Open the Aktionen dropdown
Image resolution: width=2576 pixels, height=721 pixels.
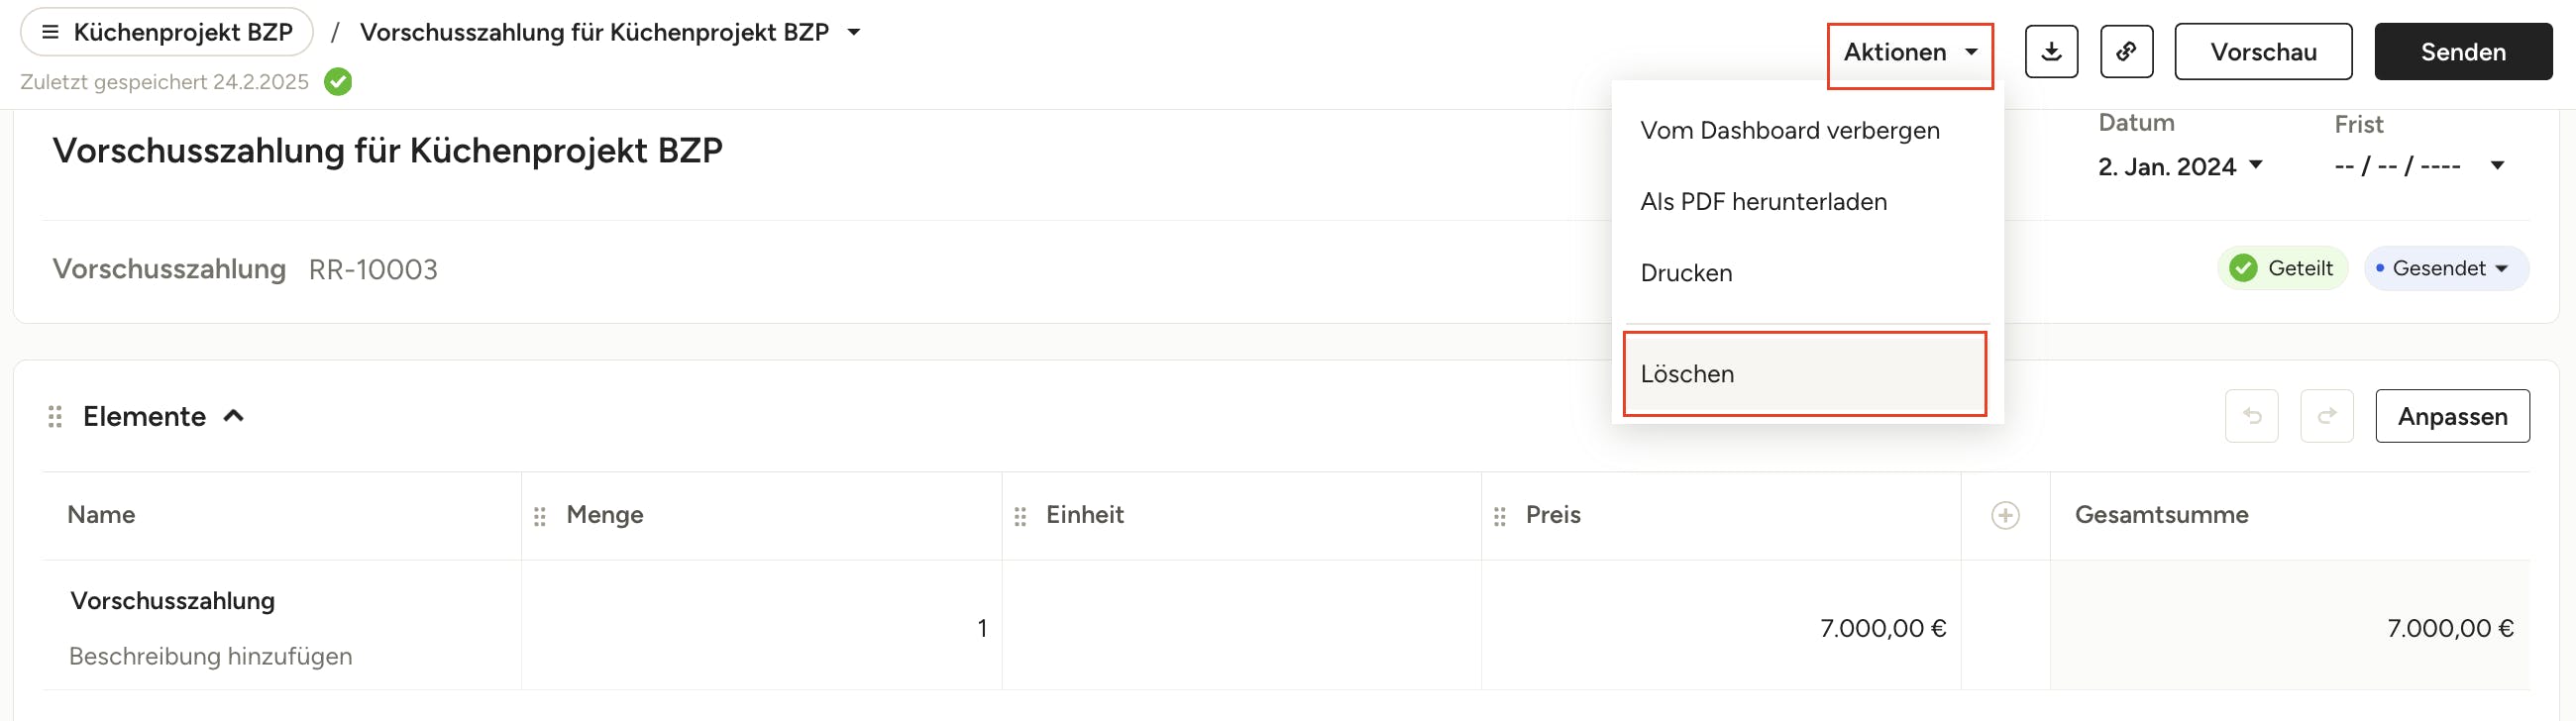point(1909,53)
